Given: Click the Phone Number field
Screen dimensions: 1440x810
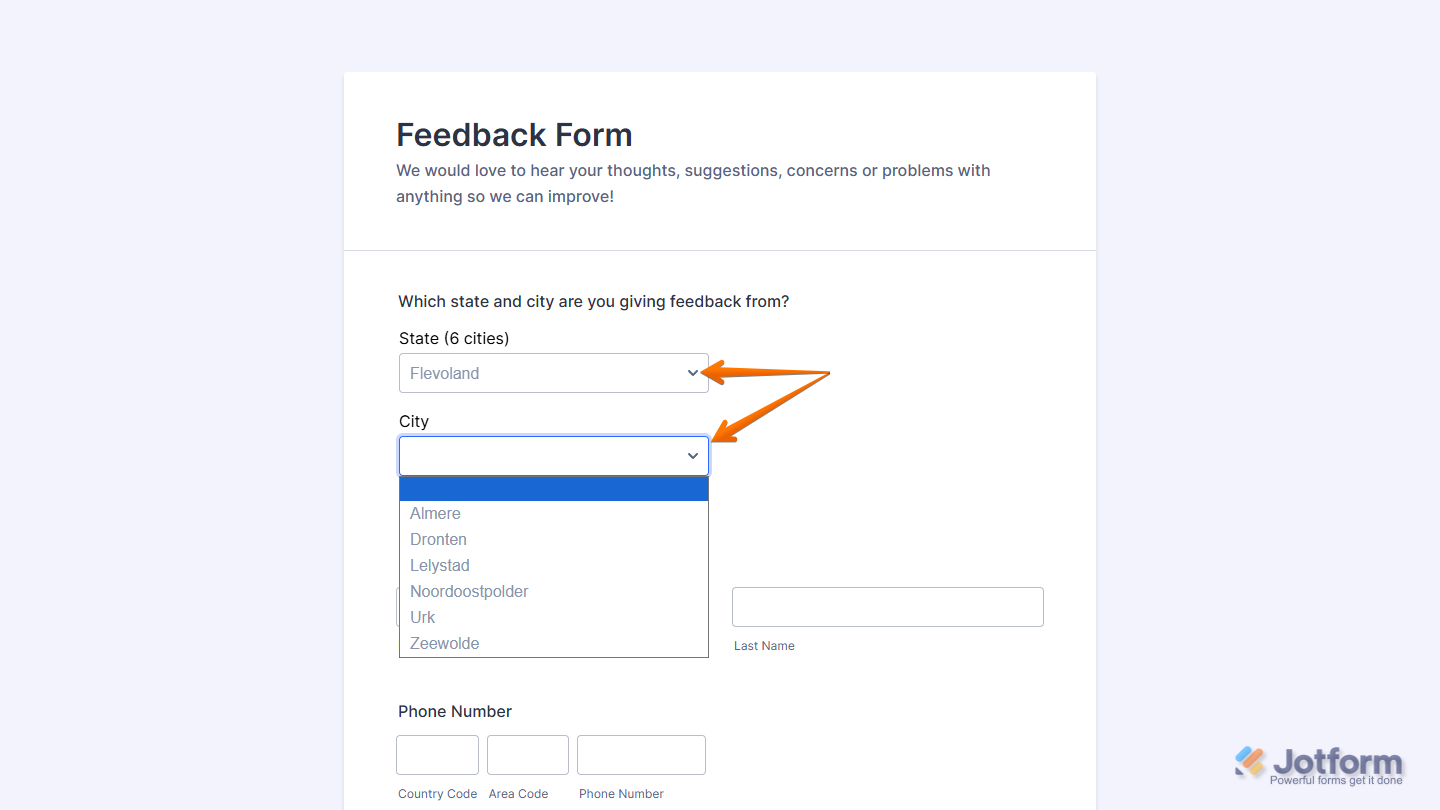Looking at the screenshot, I should pos(640,755).
